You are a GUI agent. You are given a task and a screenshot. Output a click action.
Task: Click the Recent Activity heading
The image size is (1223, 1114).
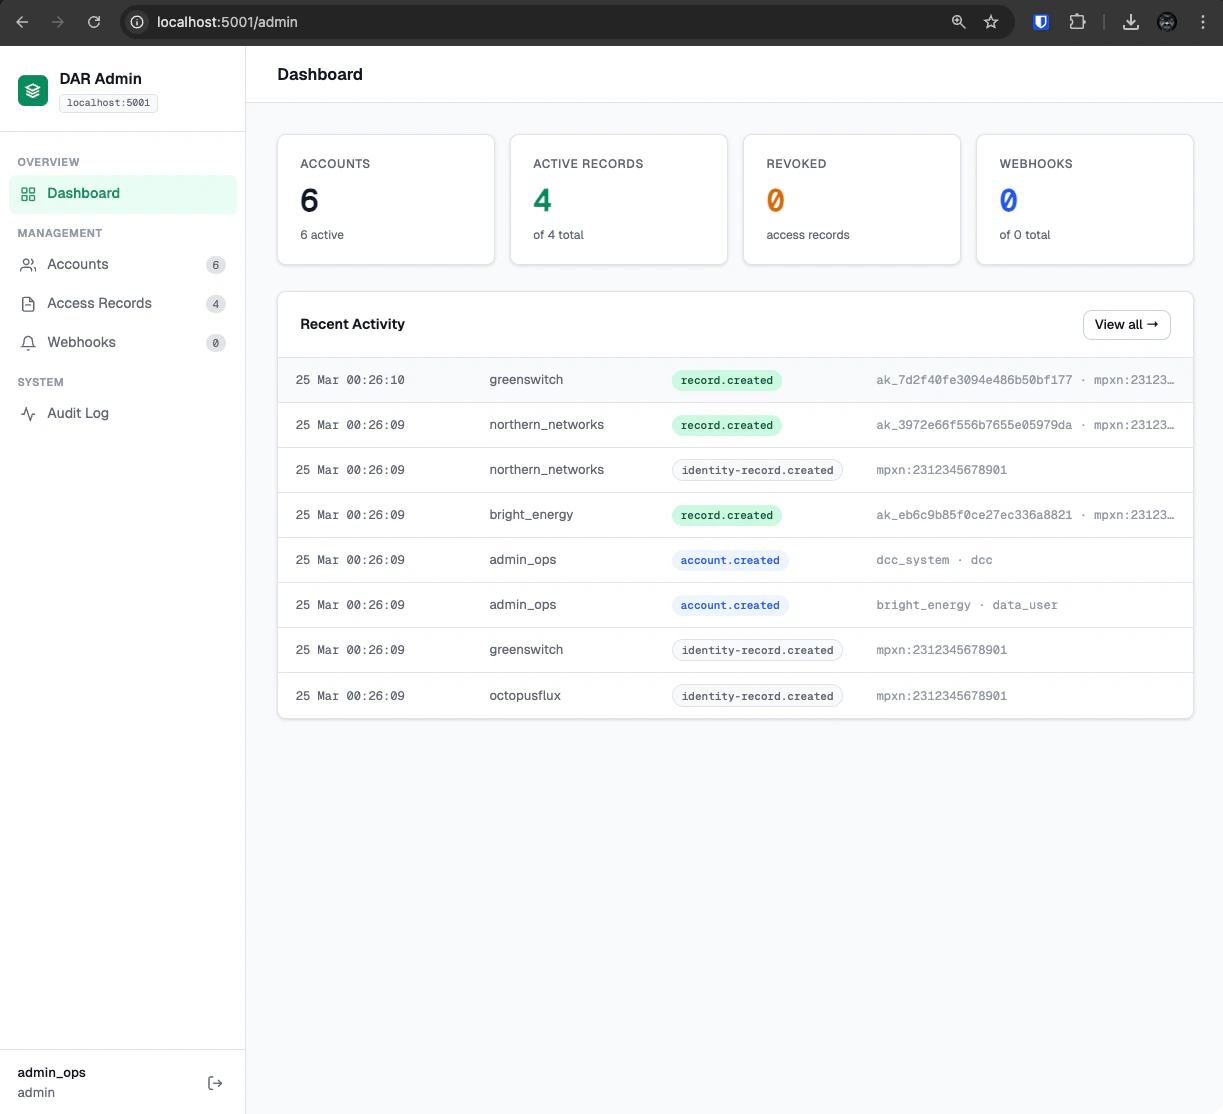point(352,325)
